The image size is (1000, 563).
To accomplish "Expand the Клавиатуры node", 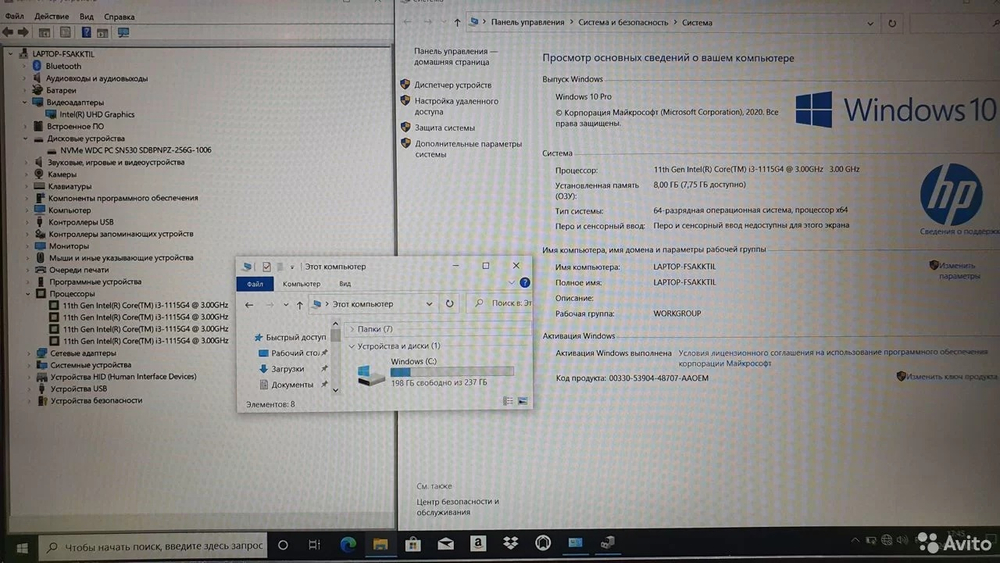I will (26, 186).
